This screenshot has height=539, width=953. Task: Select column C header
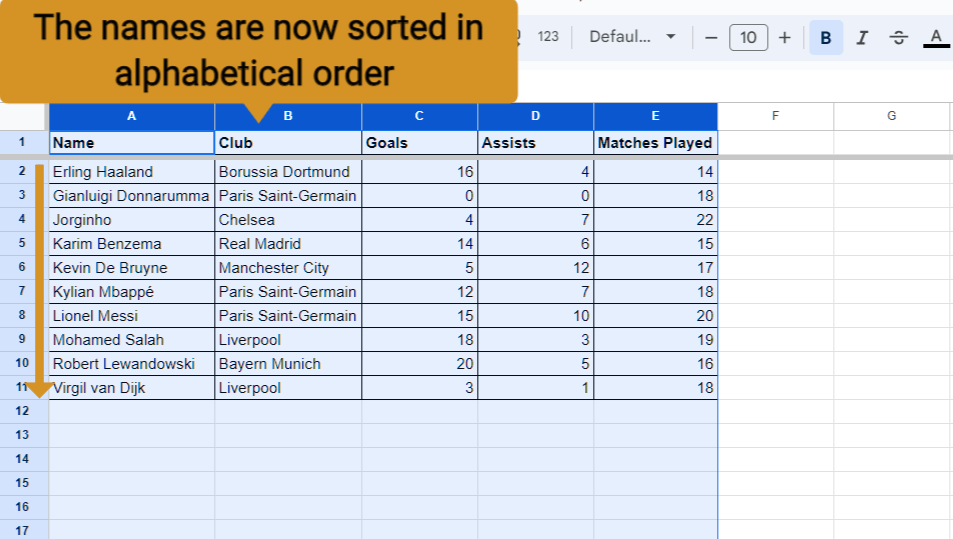pos(419,116)
